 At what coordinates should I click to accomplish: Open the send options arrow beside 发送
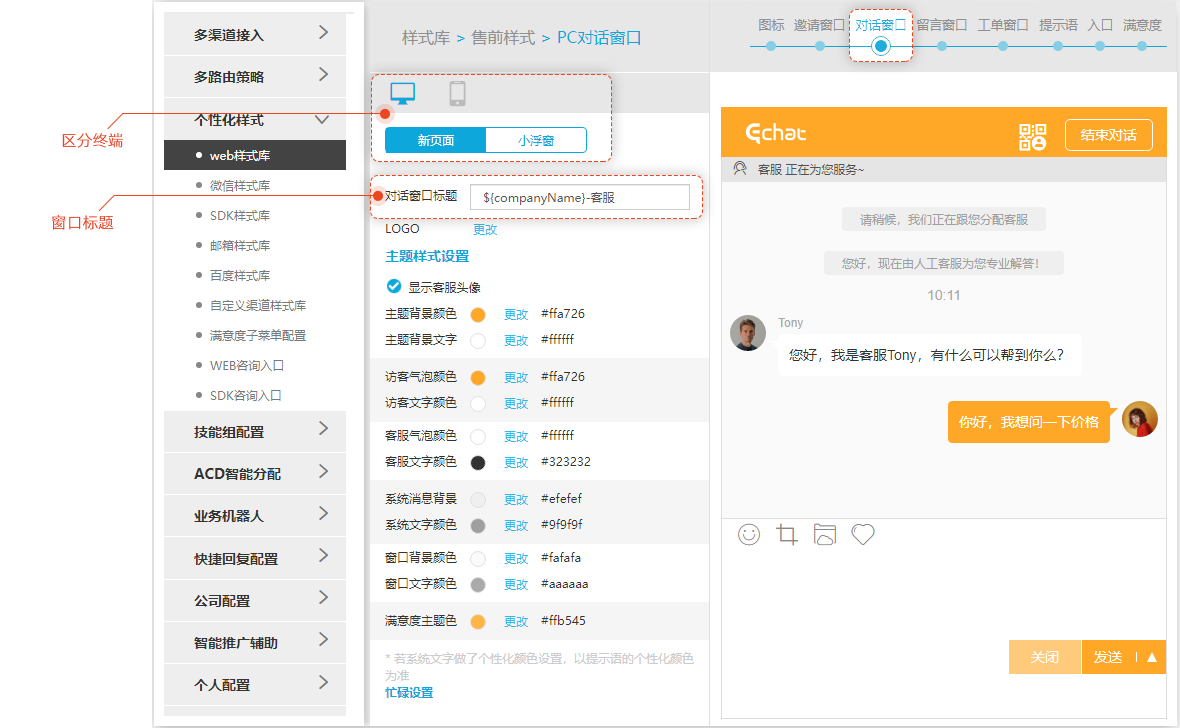1151,657
